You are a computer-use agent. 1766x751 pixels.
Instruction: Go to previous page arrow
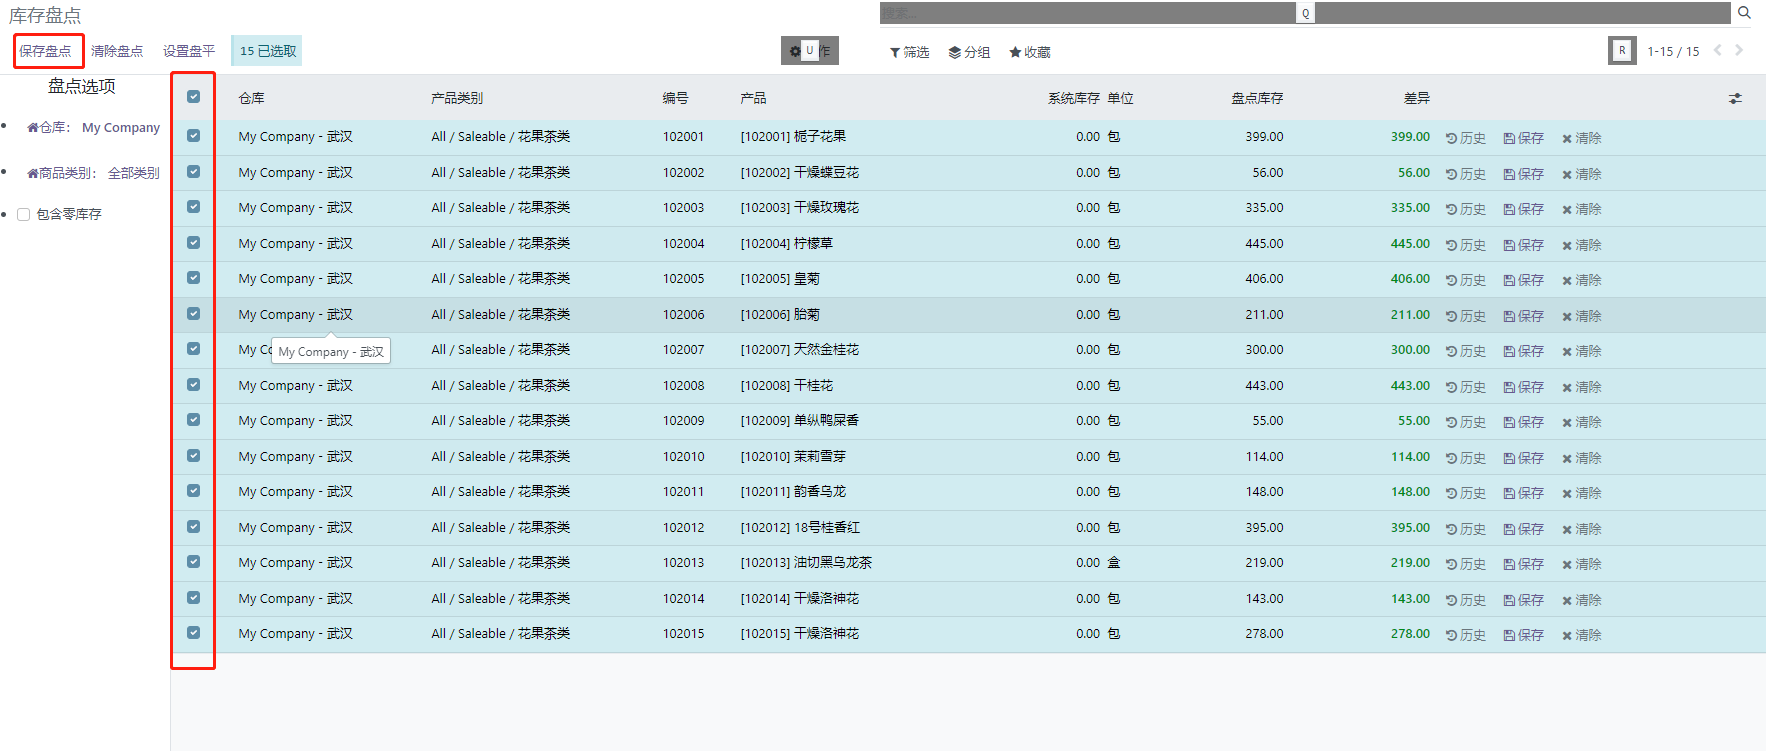1718,51
